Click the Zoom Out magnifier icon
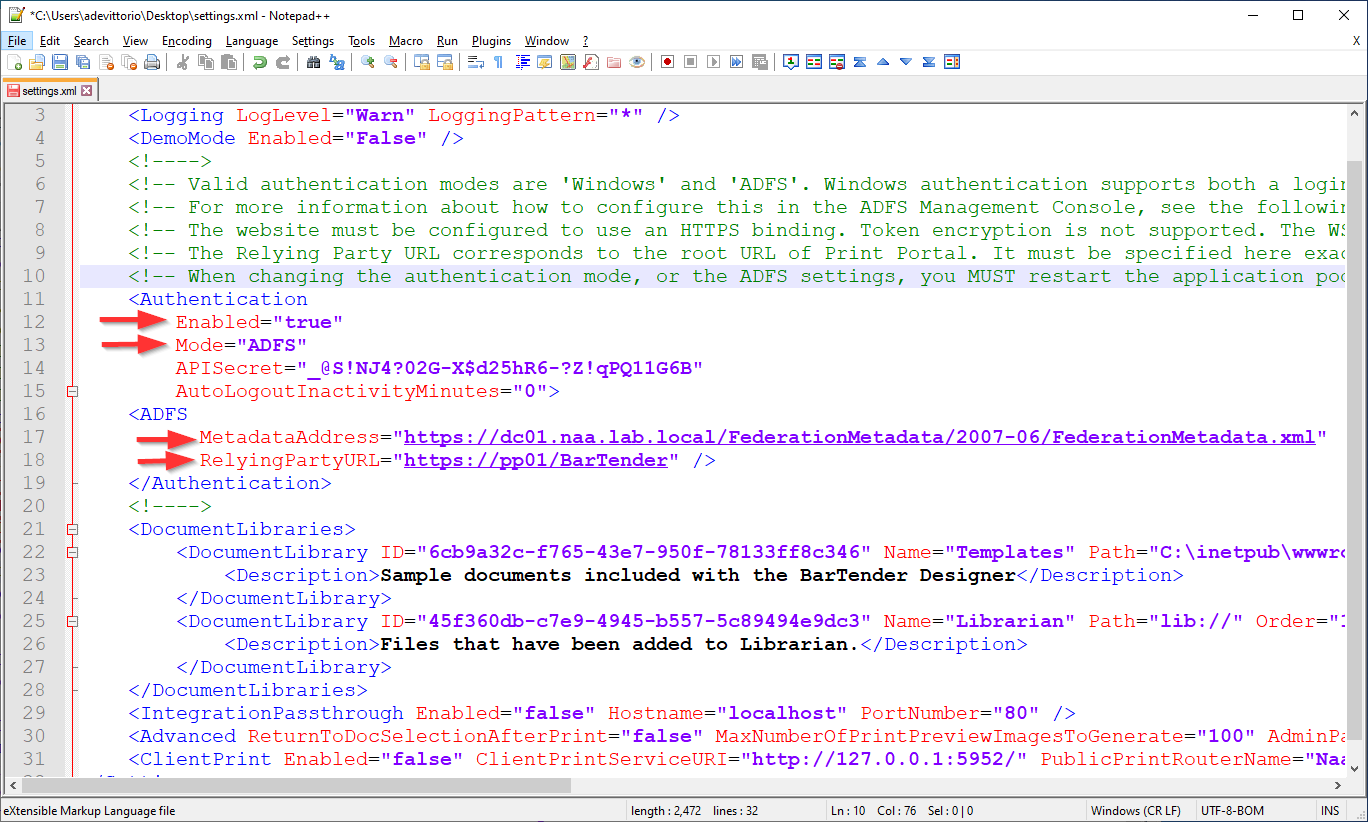Screen dimensions: 1368x822 pos(391,62)
